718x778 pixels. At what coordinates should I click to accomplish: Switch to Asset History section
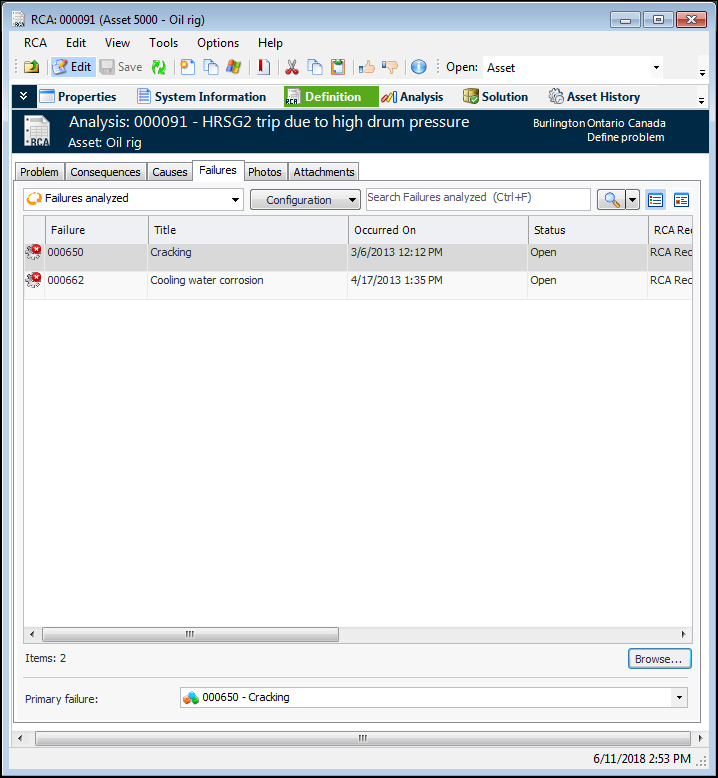tap(594, 97)
